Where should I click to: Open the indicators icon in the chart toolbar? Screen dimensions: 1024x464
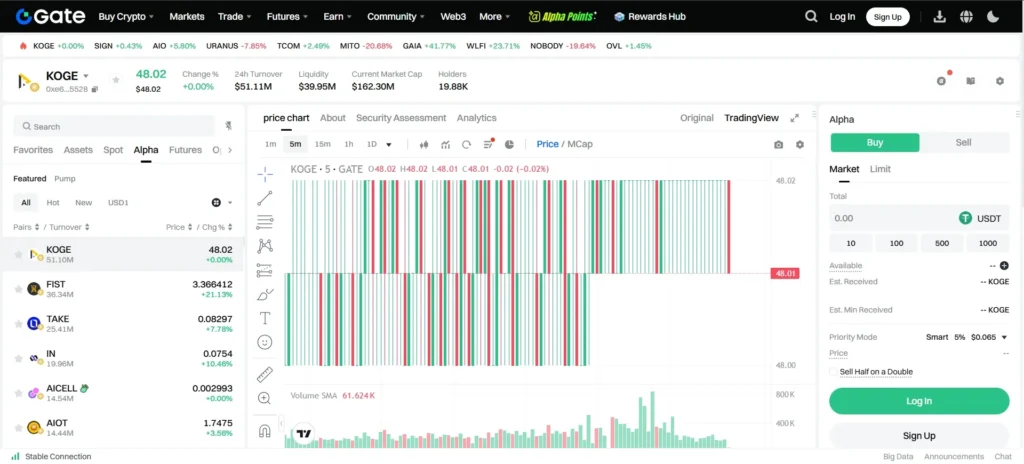(x=445, y=144)
